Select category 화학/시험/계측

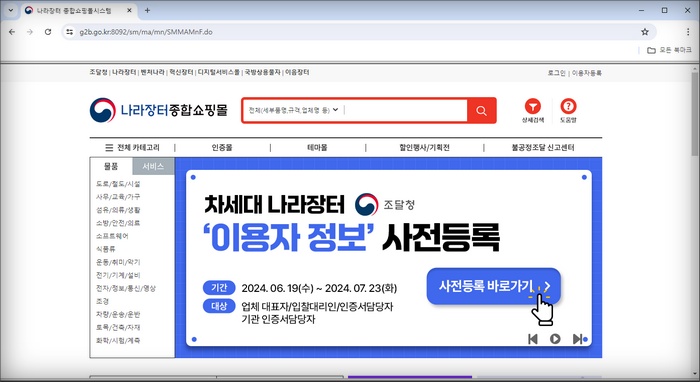[x=118, y=340]
